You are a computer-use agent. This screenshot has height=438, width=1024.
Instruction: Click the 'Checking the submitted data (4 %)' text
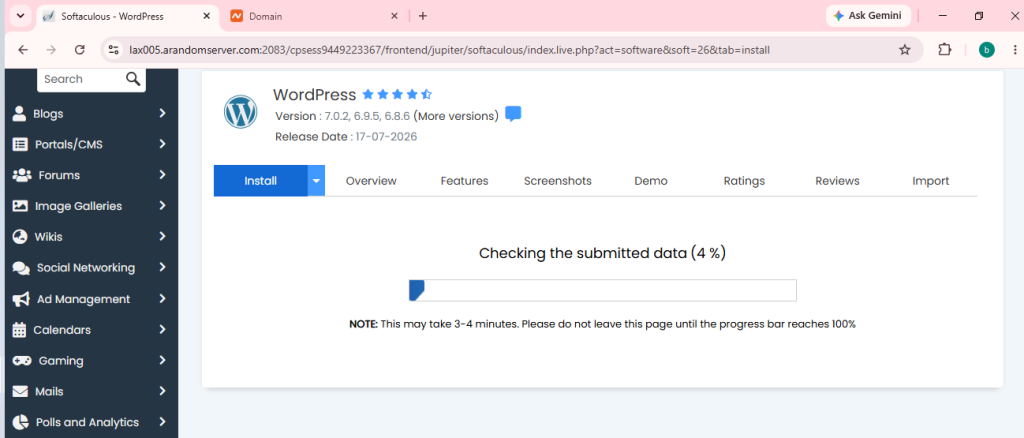pyautogui.click(x=602, y=253)
